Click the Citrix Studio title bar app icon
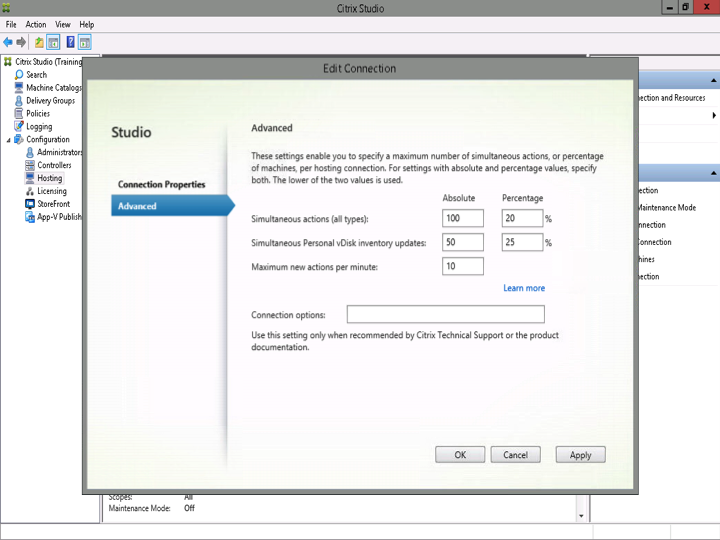The height and width of the screenshot is (540, 720). [6, 8]
